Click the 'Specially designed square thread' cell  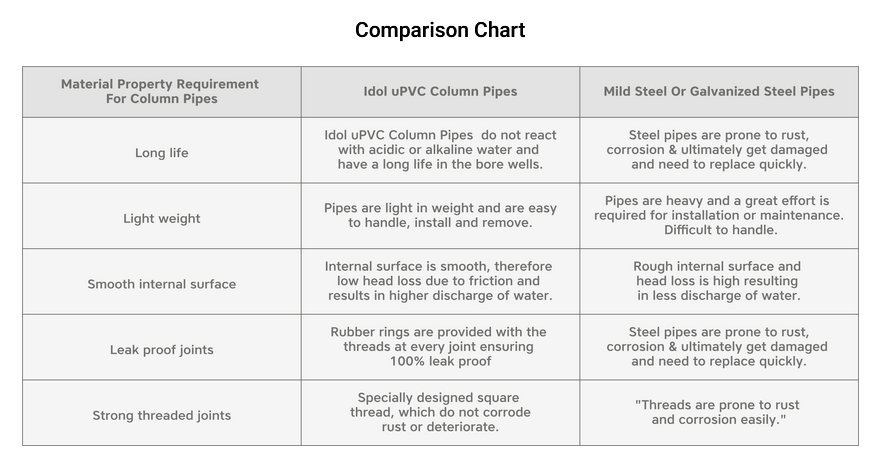(x=440, y=412)
